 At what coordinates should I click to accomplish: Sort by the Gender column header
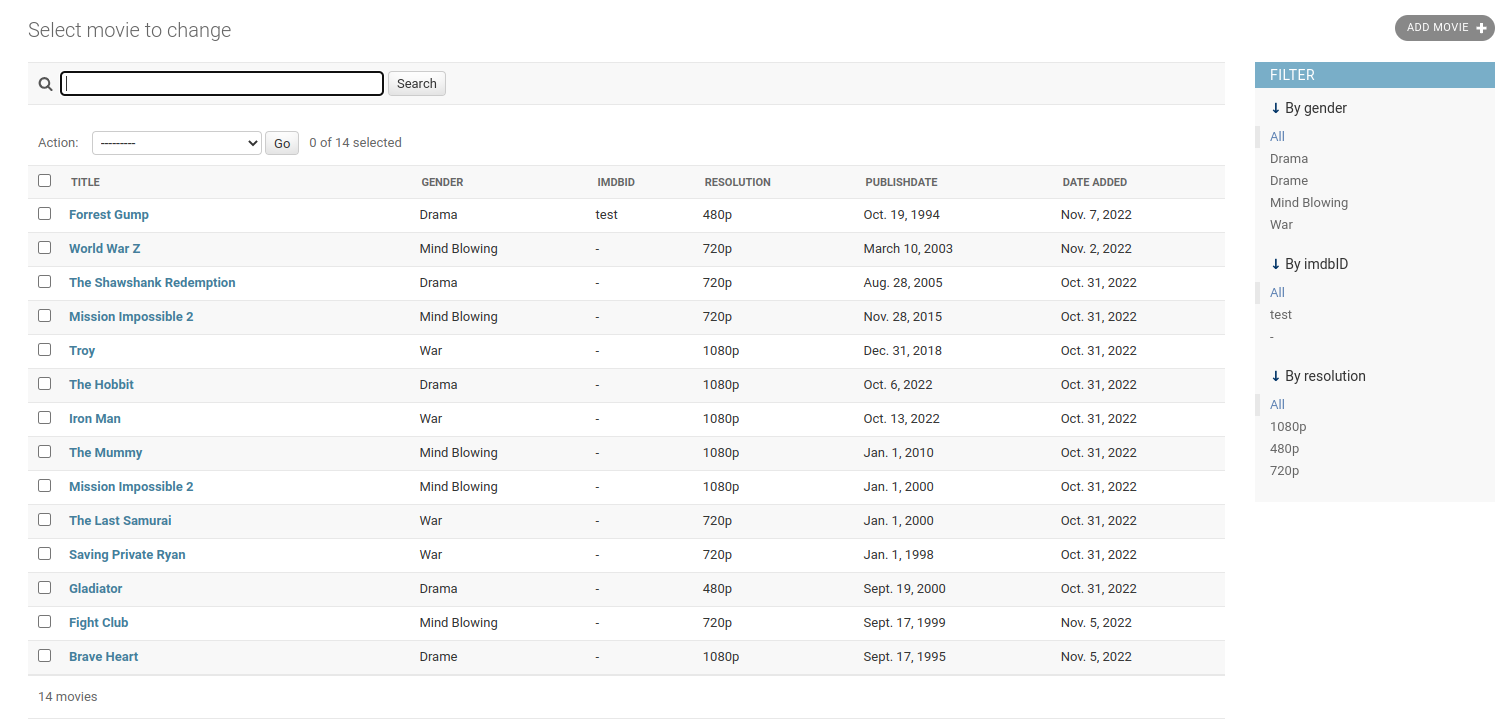coord(442,182)
